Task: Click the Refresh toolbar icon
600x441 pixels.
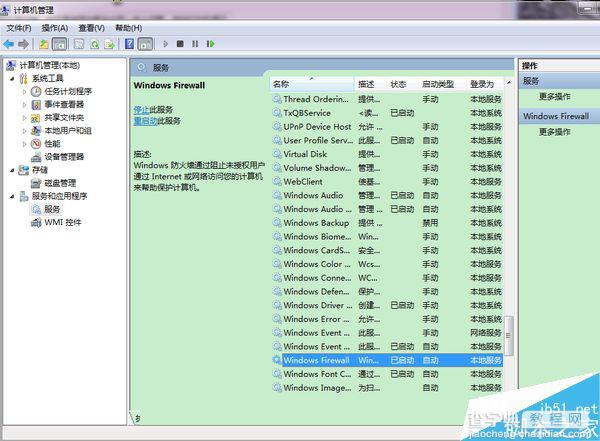Action: (94, 44)
